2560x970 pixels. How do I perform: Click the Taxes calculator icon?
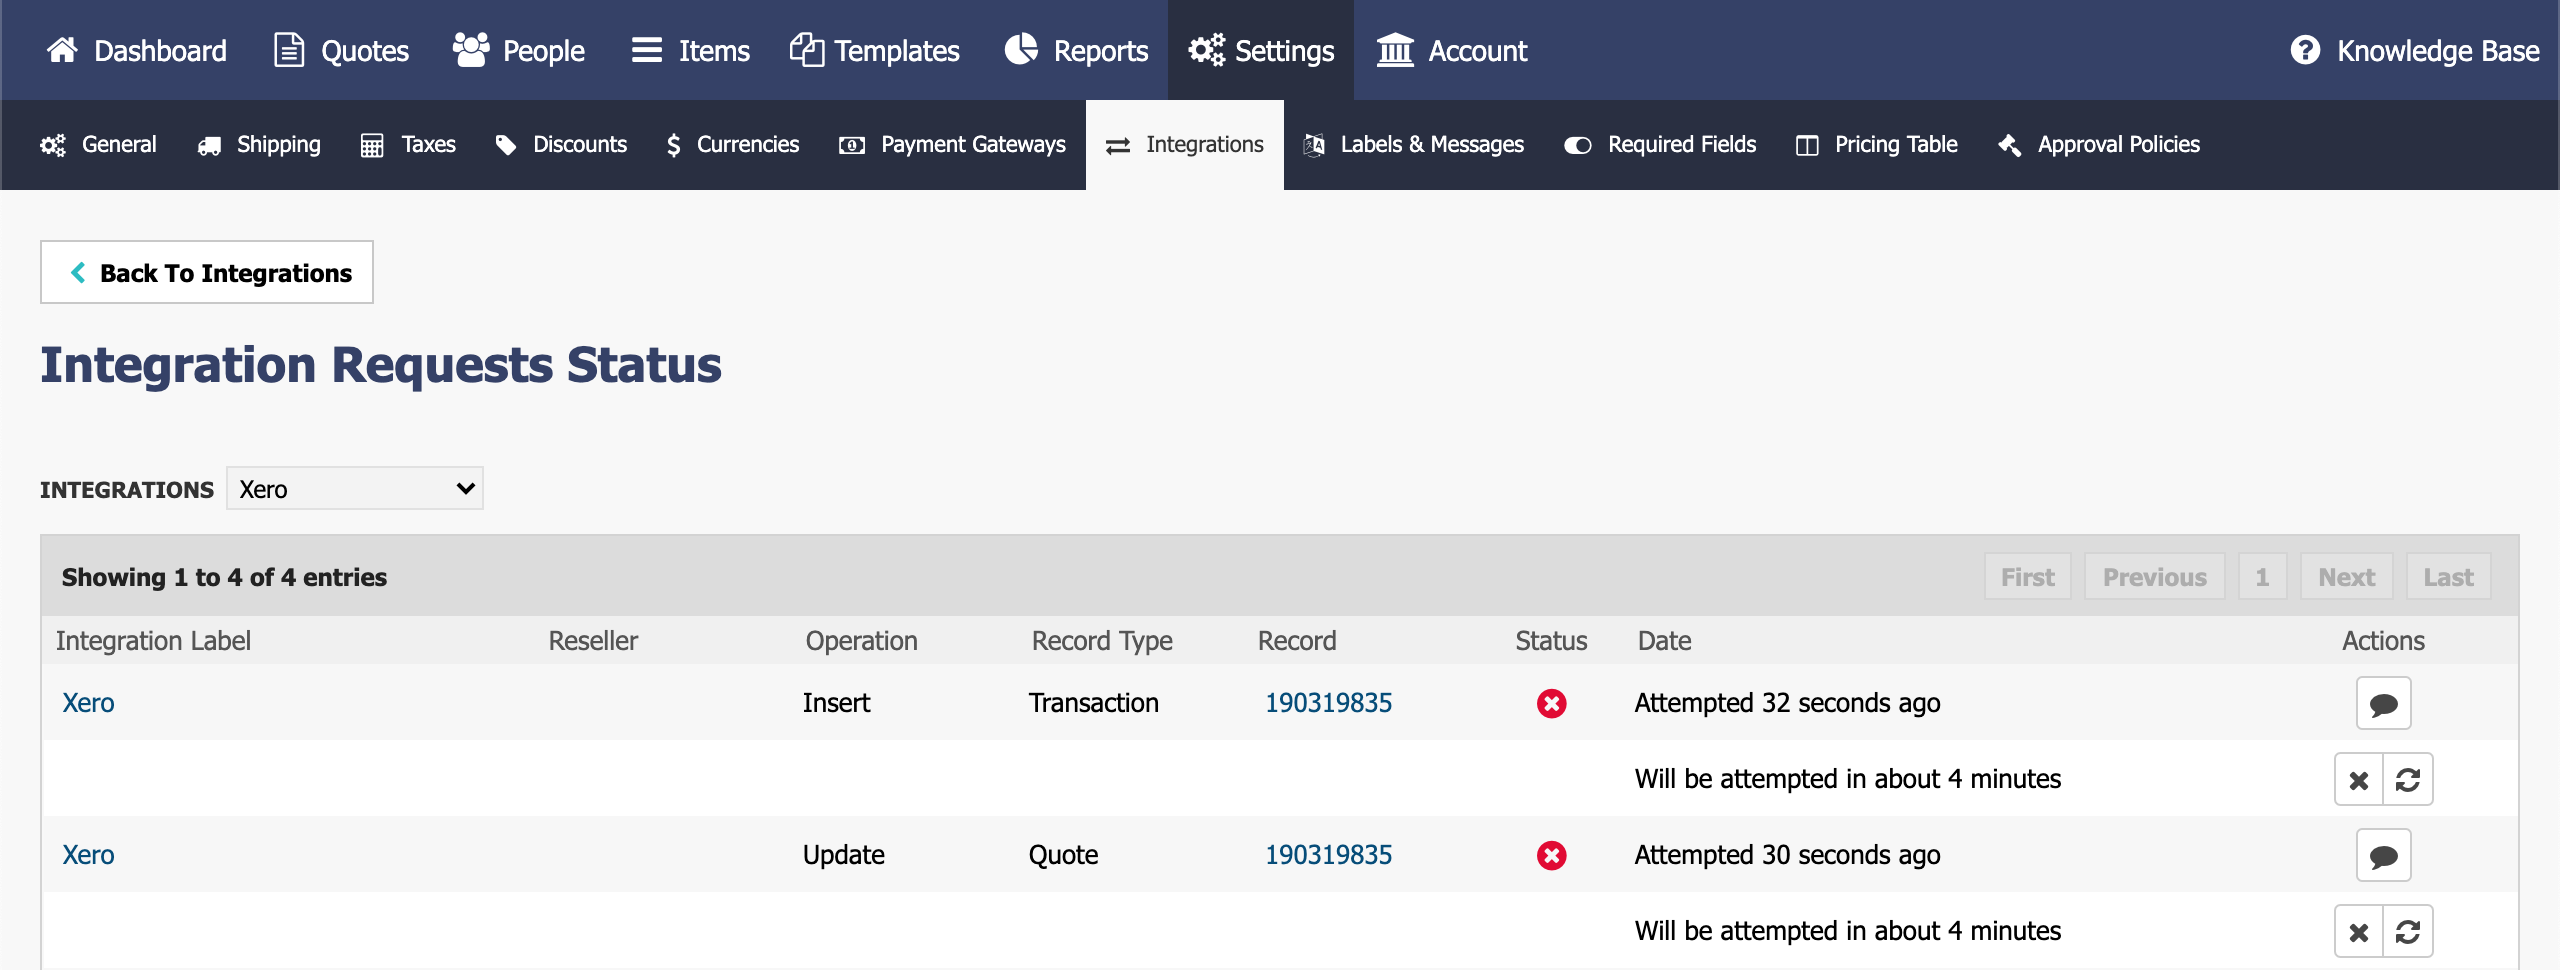372,146
